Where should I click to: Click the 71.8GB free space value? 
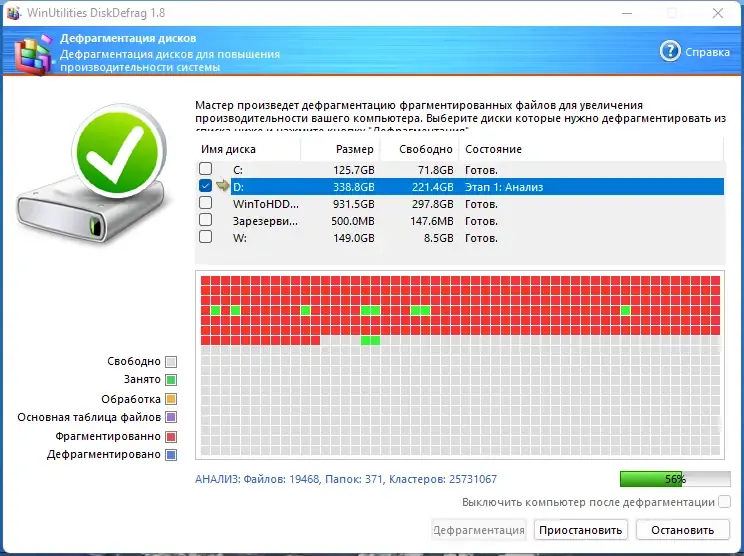436,170
